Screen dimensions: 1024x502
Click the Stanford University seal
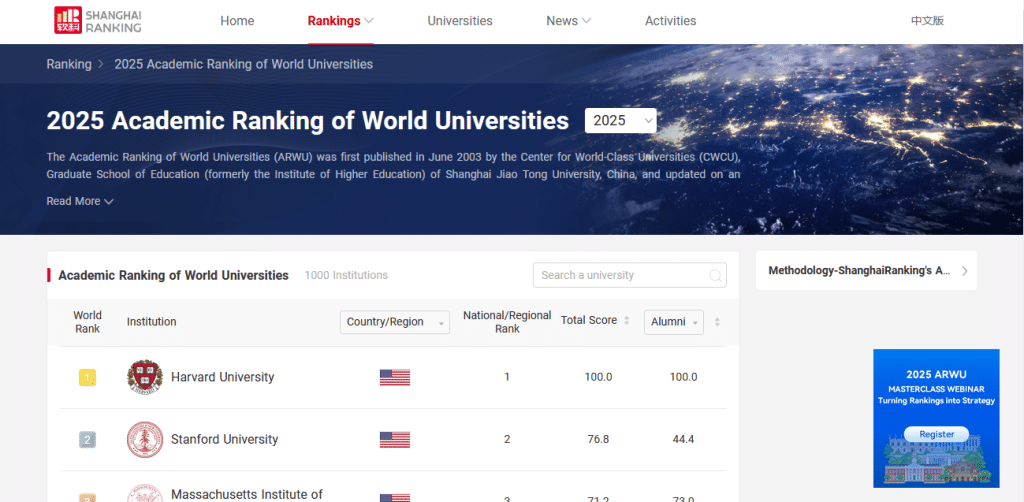tap(144, 439)
